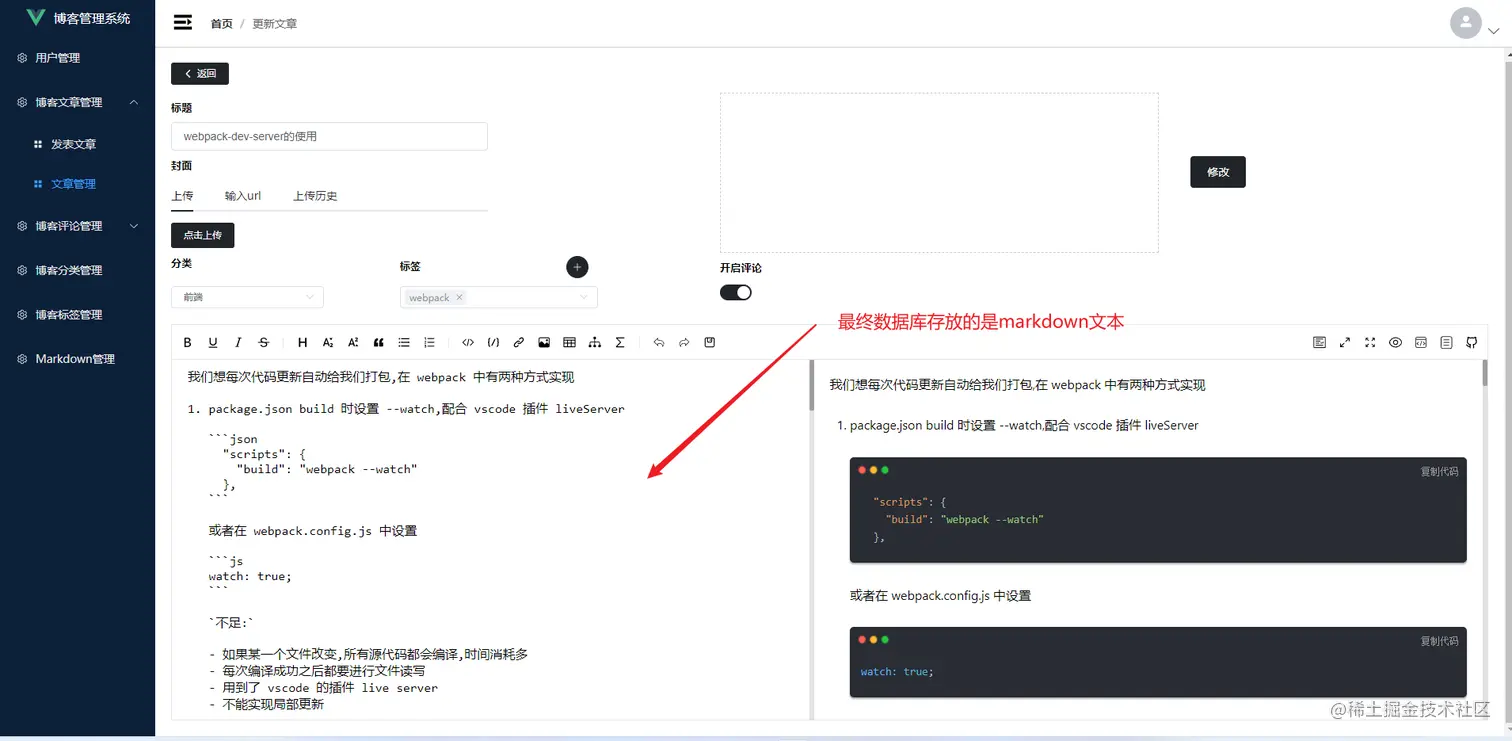Insert a table via table icon

tap(570, 343)
